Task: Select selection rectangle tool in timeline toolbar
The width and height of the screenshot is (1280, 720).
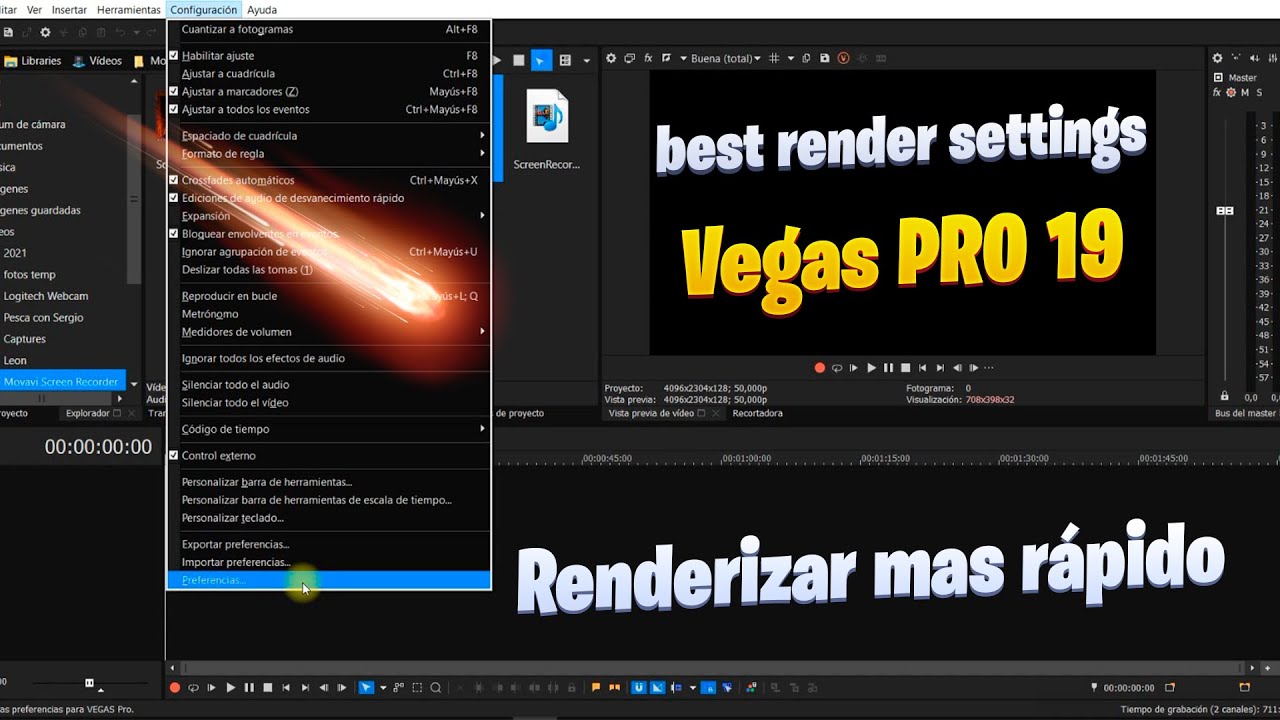Action: tap(417, 688)
